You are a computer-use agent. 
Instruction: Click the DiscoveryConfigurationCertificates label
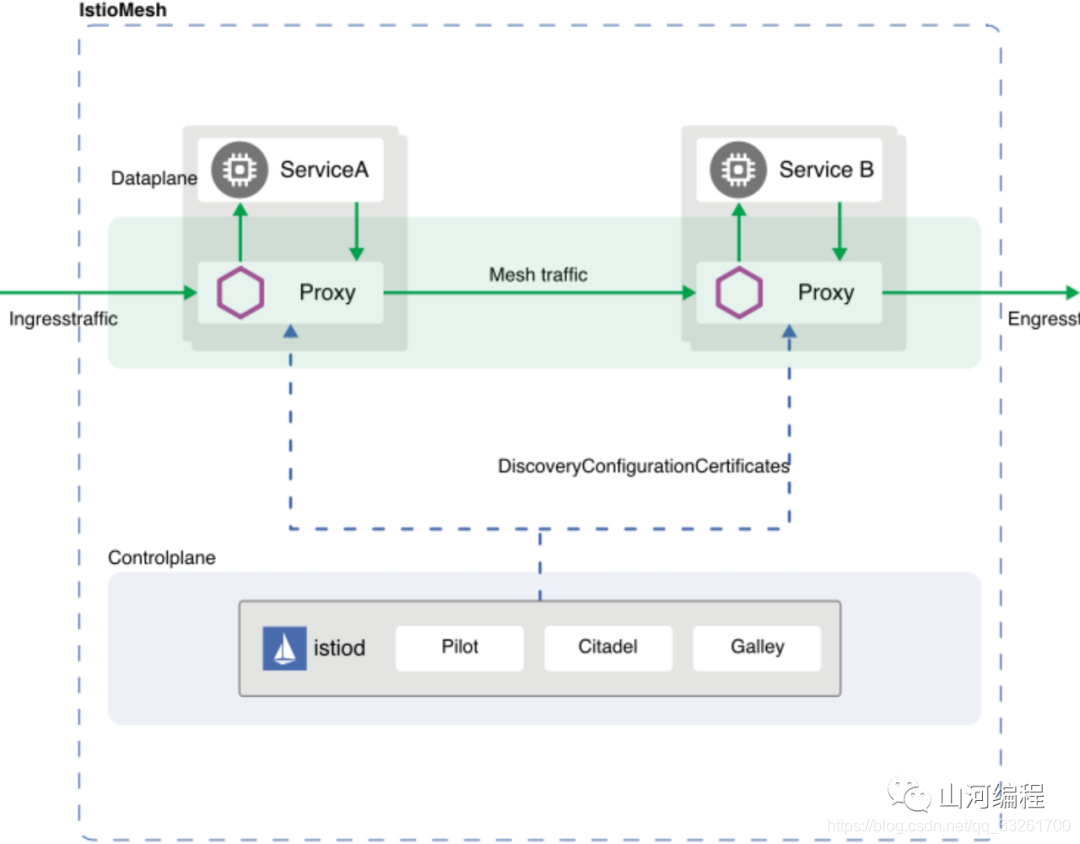pos(643,466)
